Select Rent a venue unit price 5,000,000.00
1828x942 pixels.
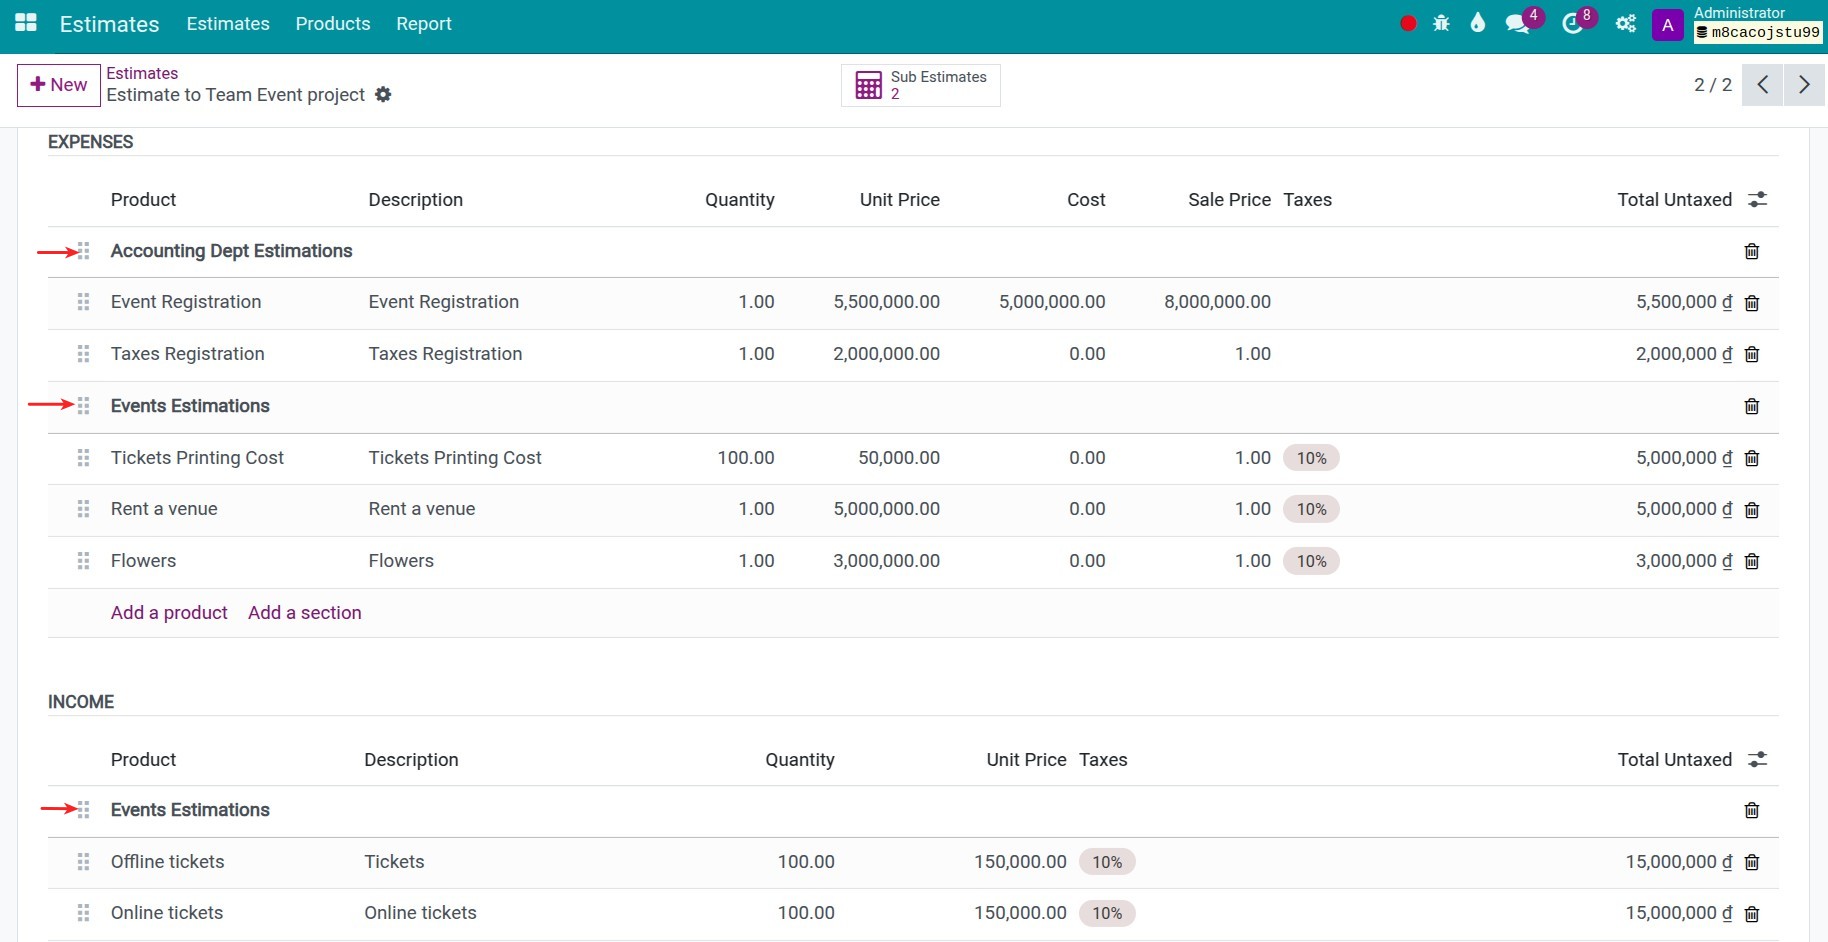pos(886,509)
